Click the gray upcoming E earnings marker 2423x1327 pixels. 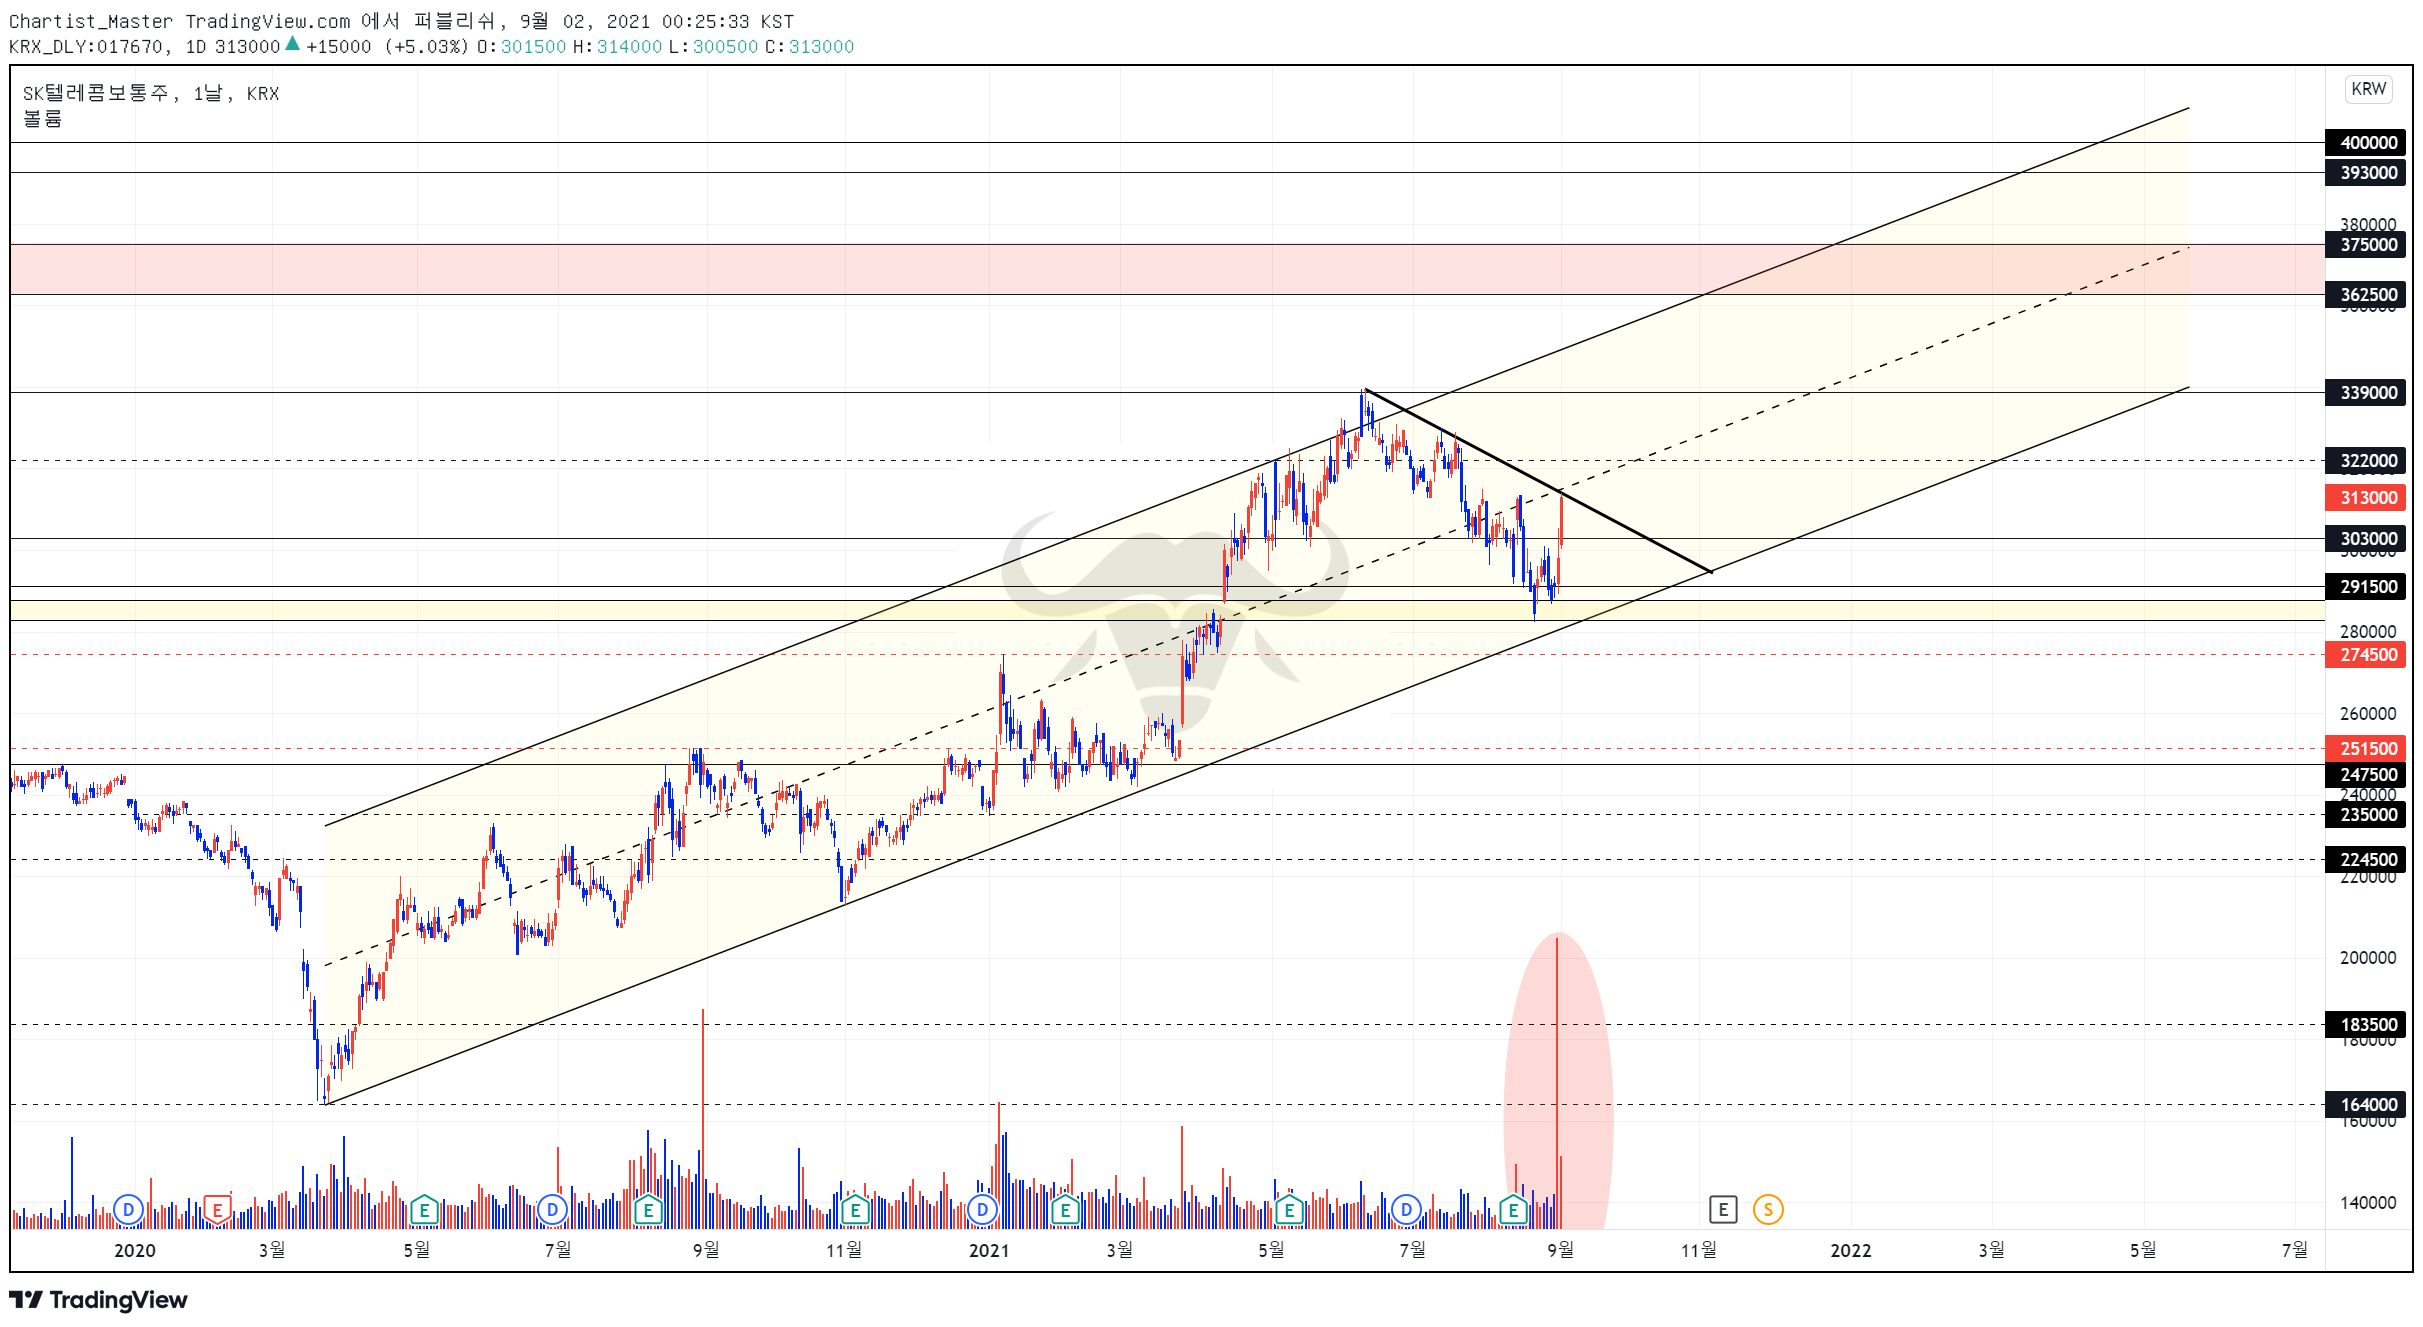pos(1722,1210)
